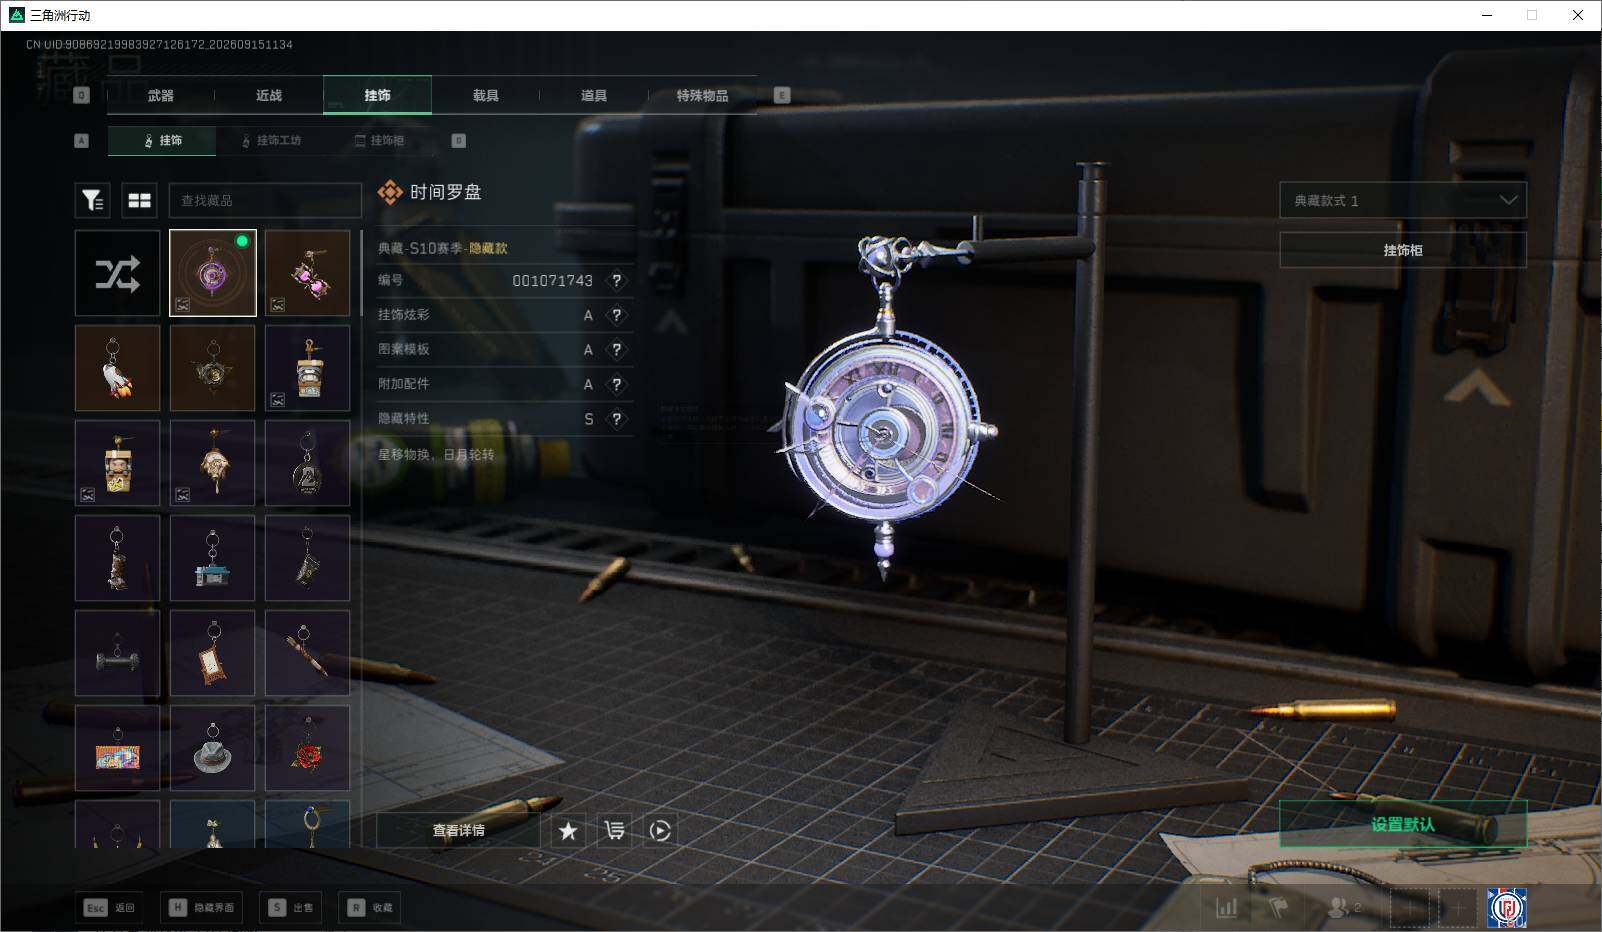Select the rocket charm thumbnail

117,368
